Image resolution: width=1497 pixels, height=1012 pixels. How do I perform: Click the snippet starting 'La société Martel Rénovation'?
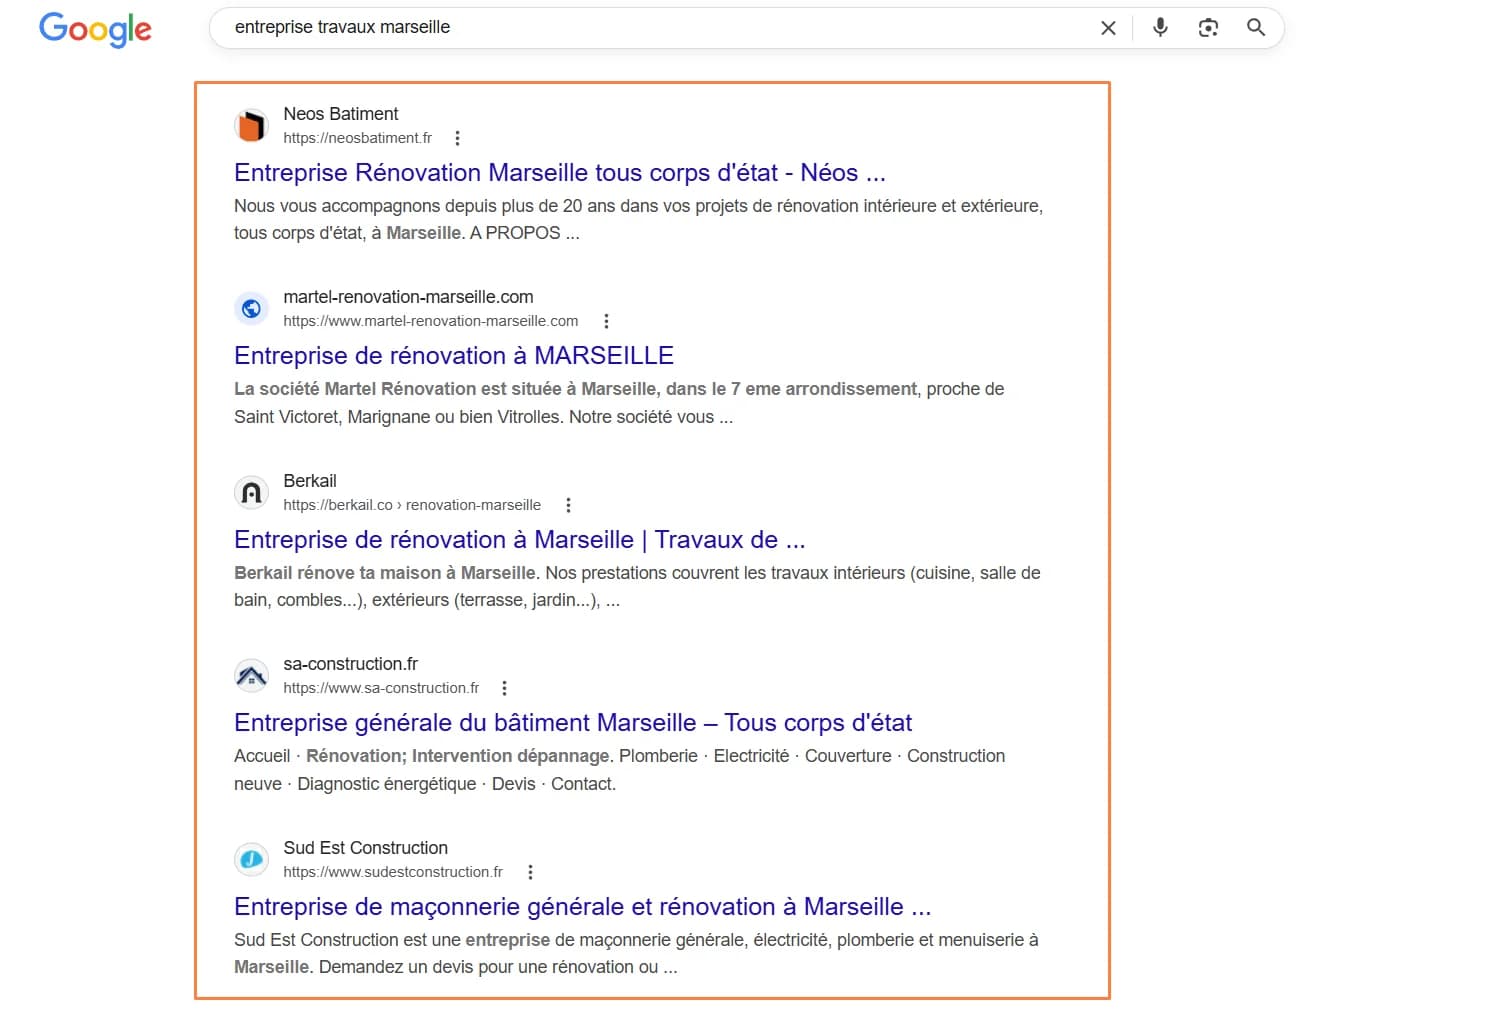(x=619, y=403)
